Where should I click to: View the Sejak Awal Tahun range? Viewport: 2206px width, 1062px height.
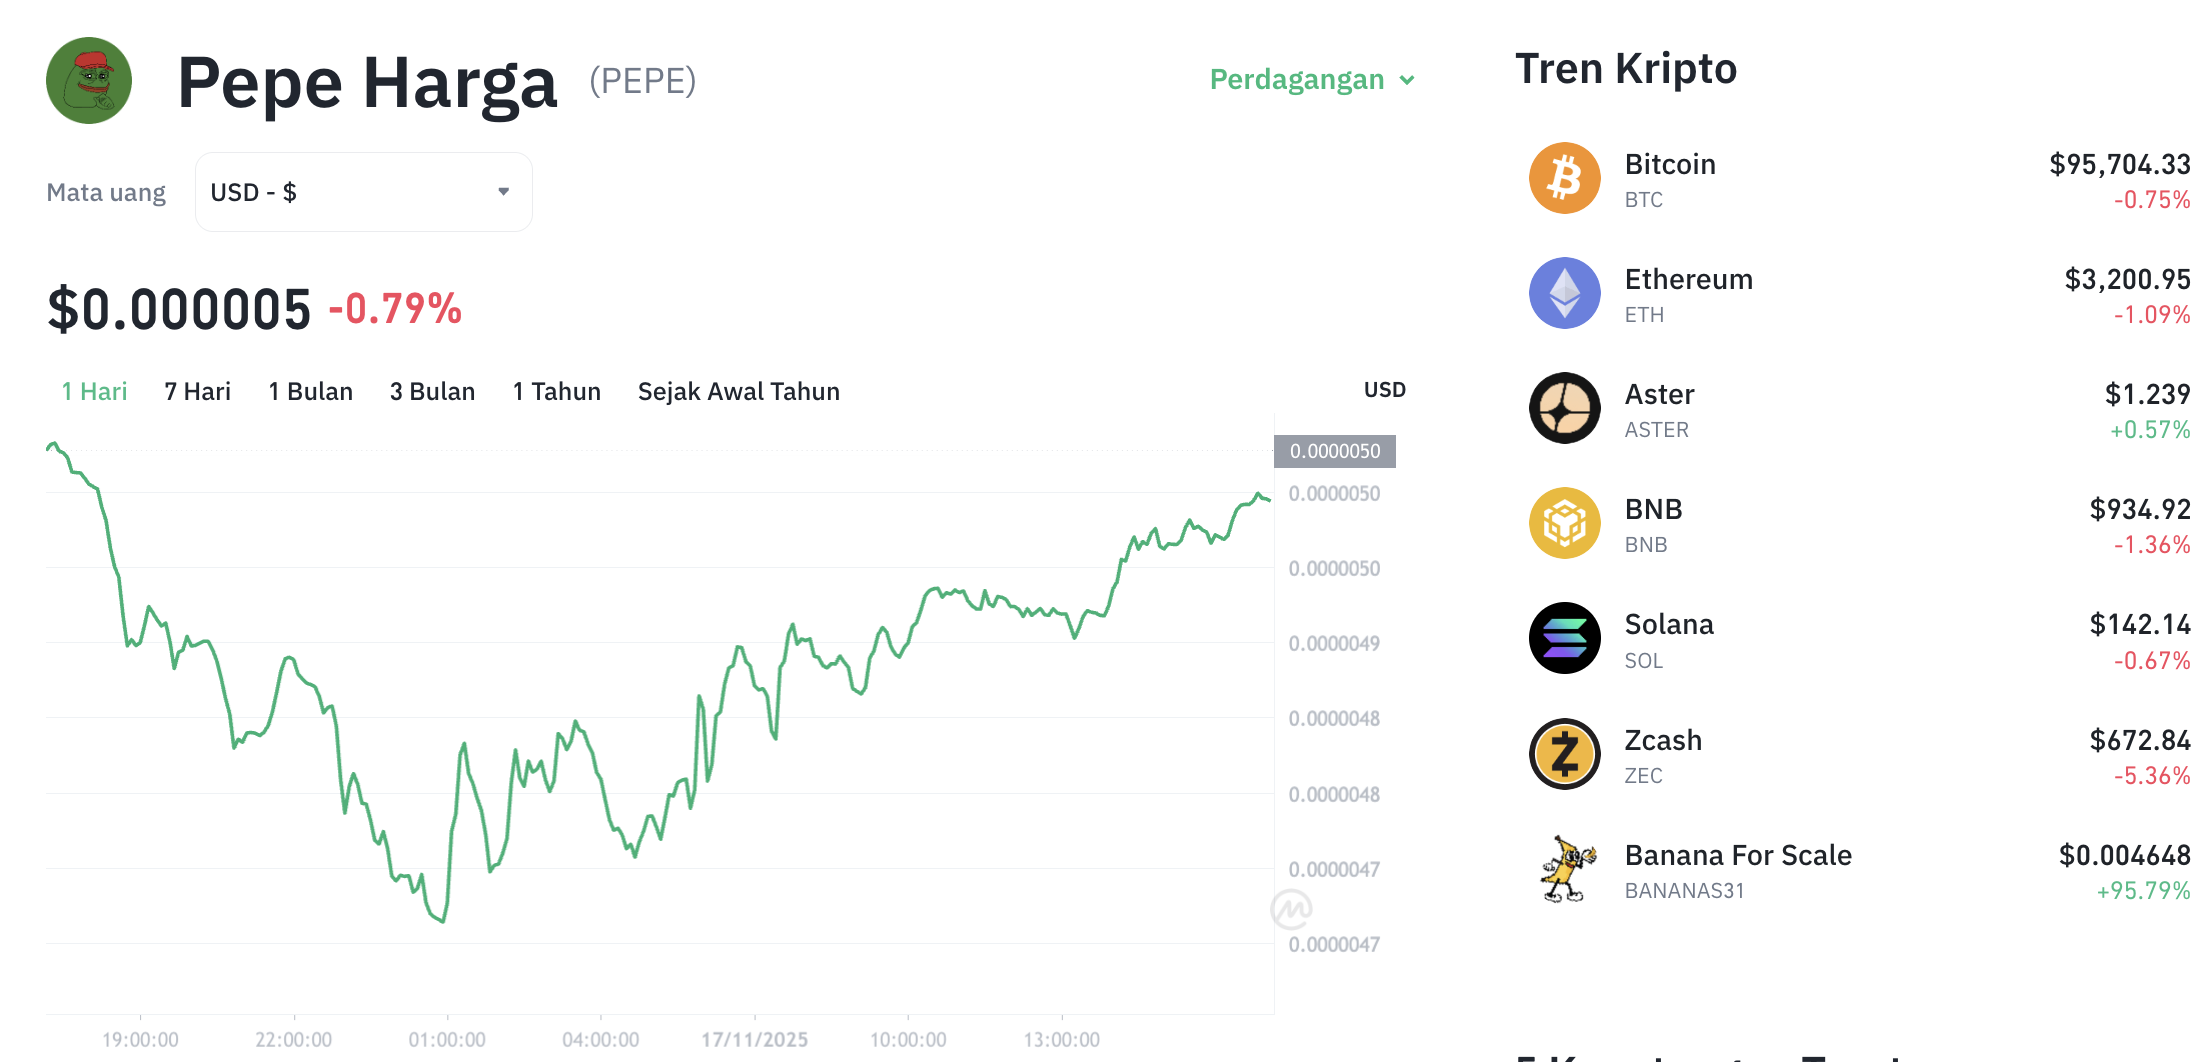click(738, 391)
